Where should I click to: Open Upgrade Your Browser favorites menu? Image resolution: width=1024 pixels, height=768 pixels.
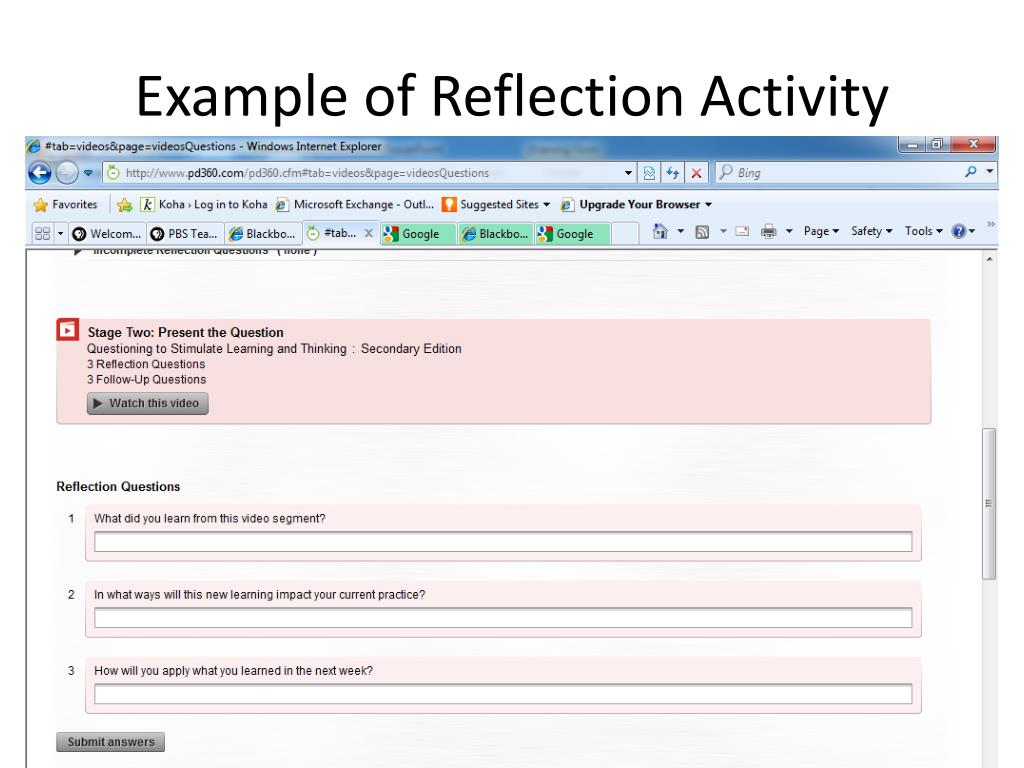pos(637,204)
